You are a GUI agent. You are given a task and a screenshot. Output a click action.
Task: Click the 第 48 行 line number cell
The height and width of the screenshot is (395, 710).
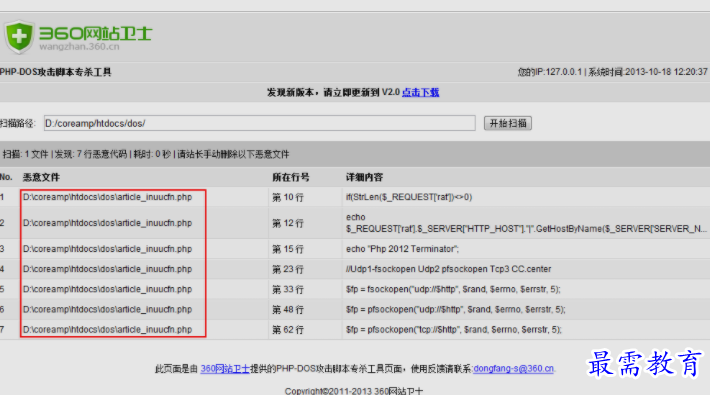pyautogui.click(x=288, y=310)
